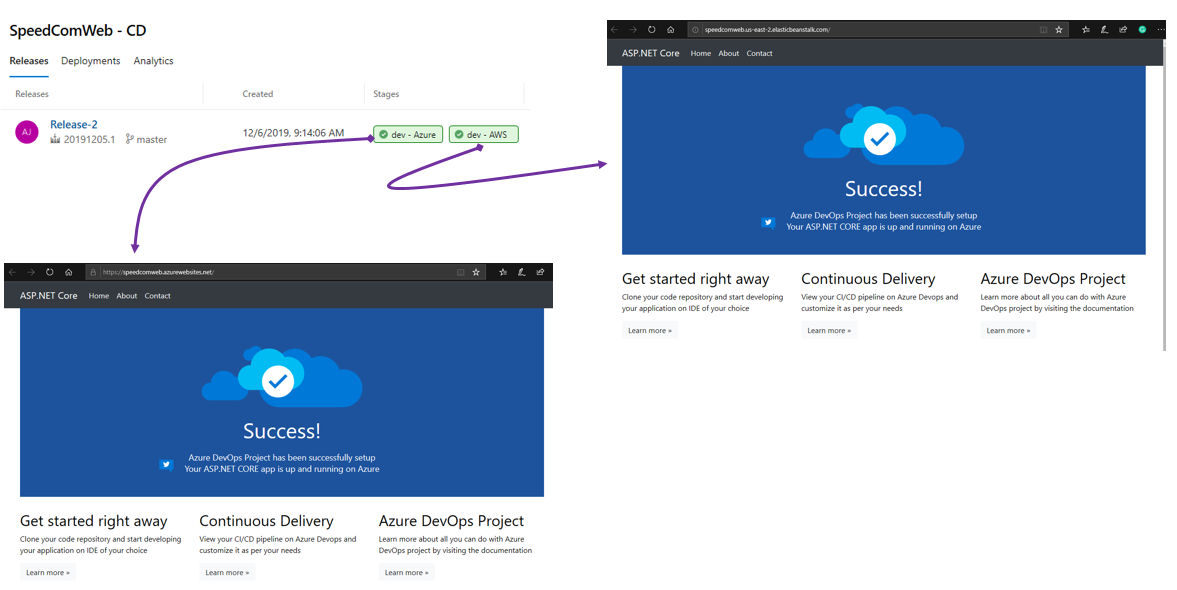
Task: Click the AJ user avatar
Action: (27, 132)
